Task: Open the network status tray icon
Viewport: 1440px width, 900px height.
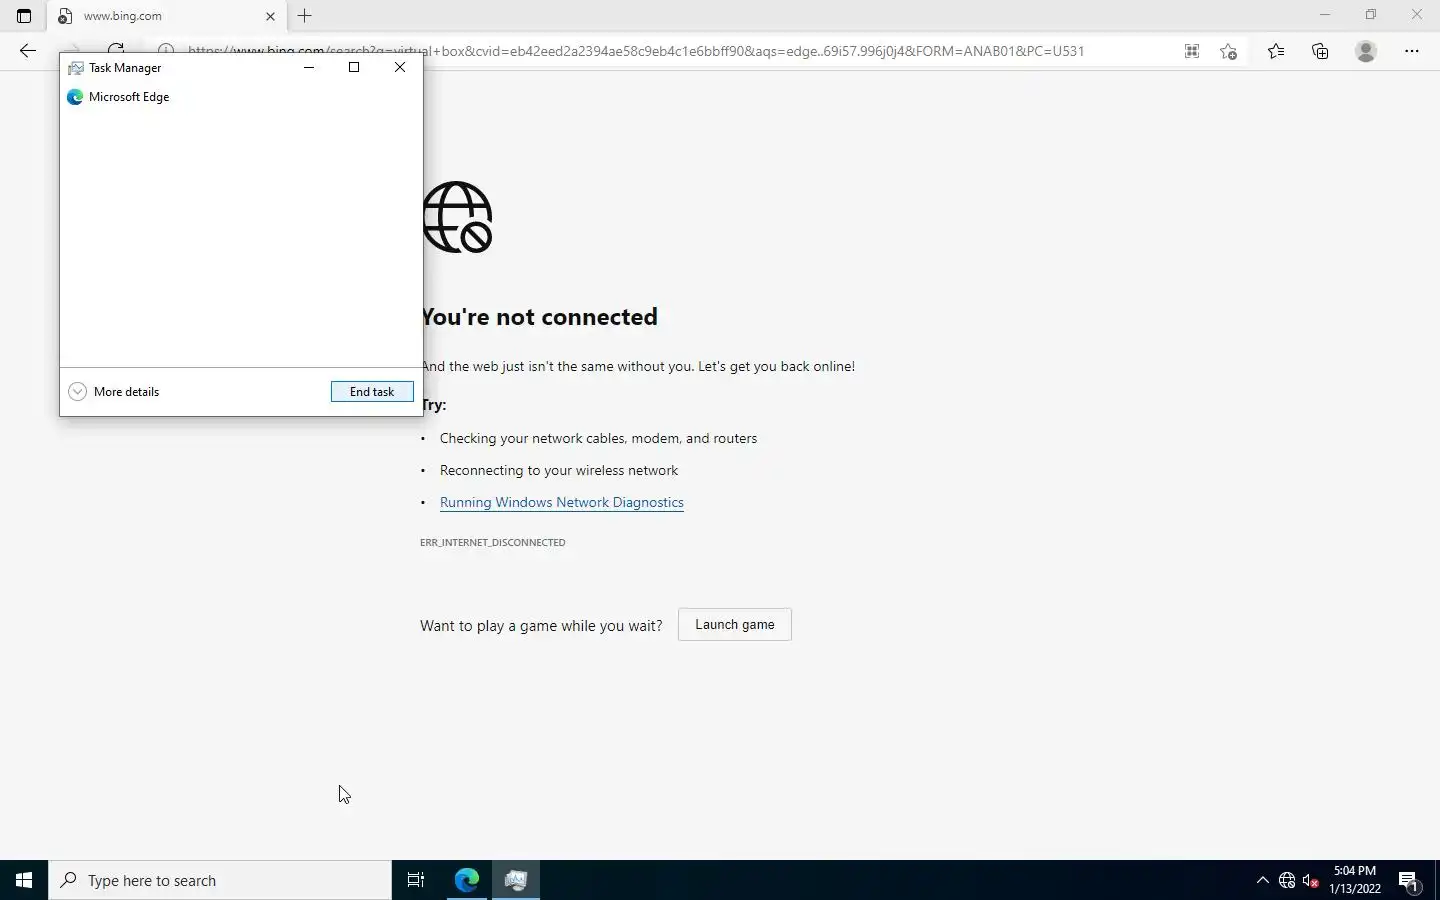Action: [1287, 880]
